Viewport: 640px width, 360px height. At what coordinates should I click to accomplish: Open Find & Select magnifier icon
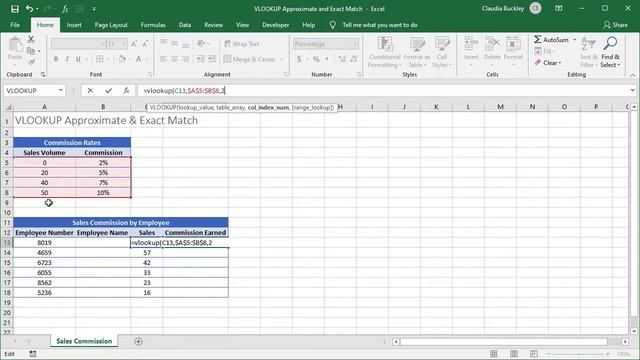click(610, 44)
